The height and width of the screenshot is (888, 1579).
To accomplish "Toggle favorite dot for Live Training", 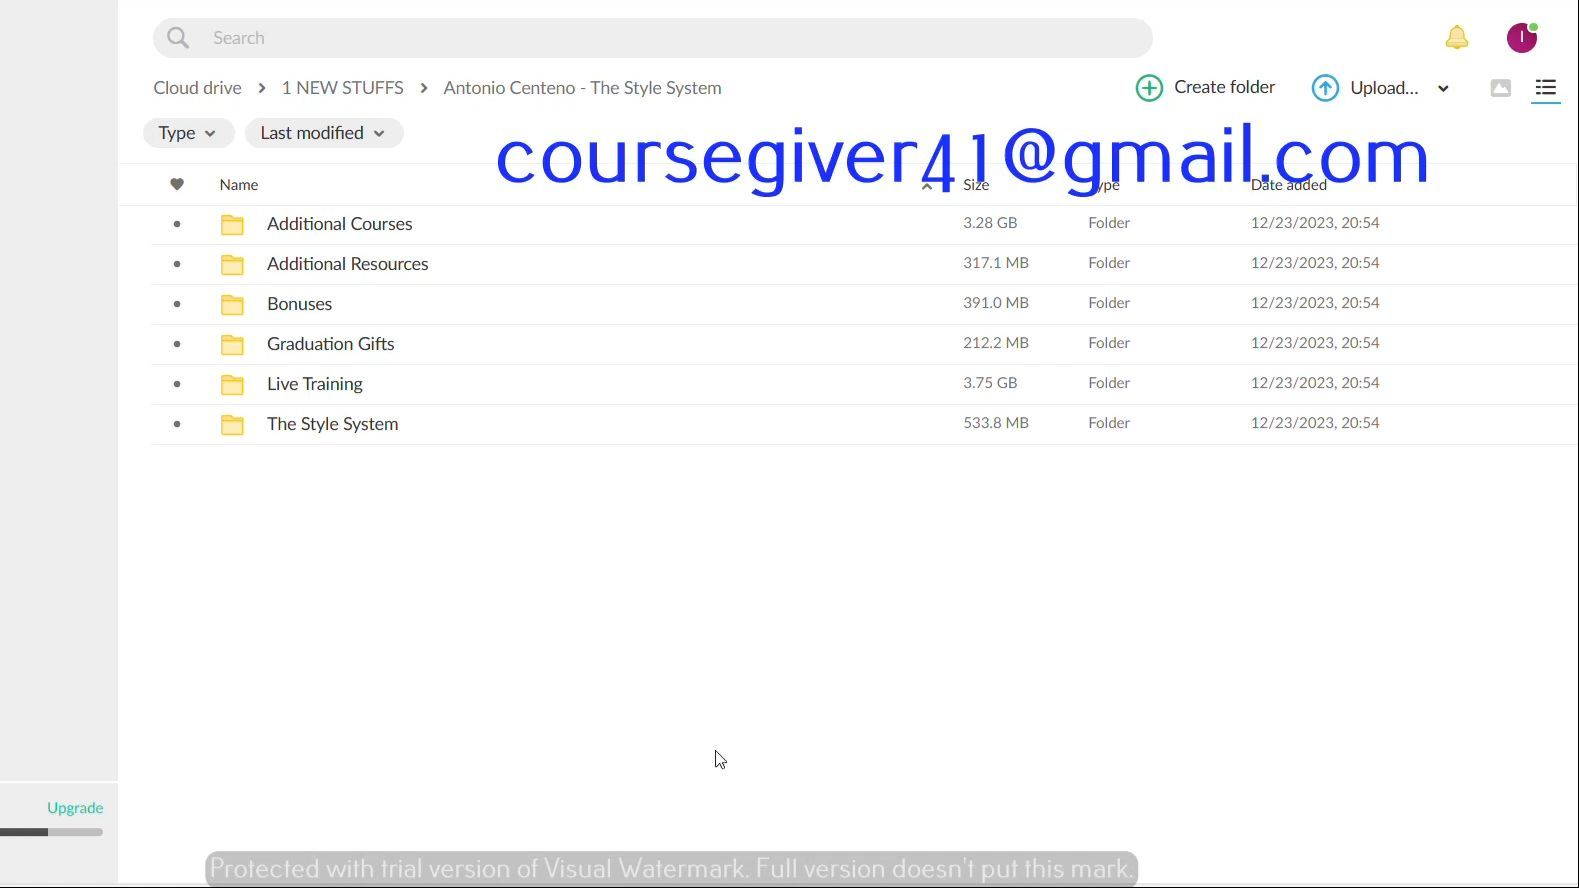I will pos(177,384).
